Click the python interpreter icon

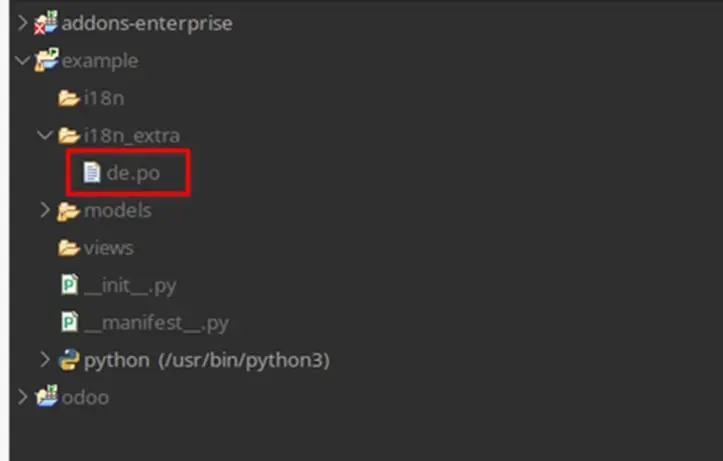coord(69,360)
